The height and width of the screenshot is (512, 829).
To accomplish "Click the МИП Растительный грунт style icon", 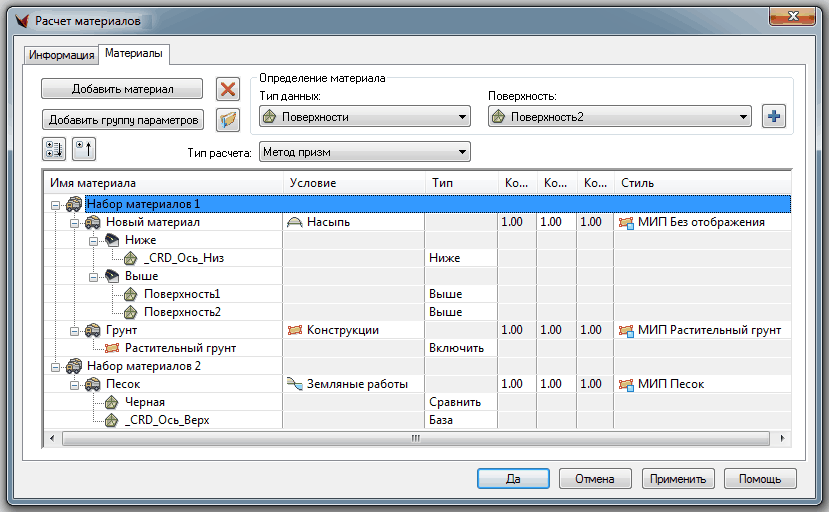I will [627, 330].
